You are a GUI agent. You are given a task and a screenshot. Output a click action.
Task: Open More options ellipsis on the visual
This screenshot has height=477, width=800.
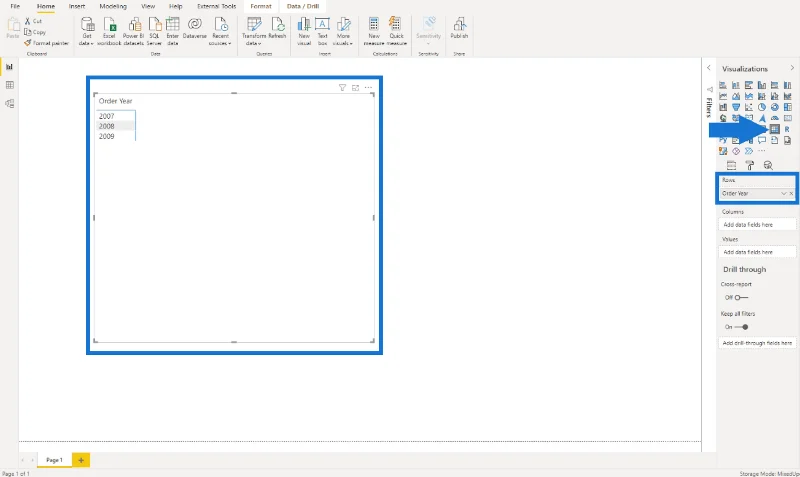pos(368,88)
